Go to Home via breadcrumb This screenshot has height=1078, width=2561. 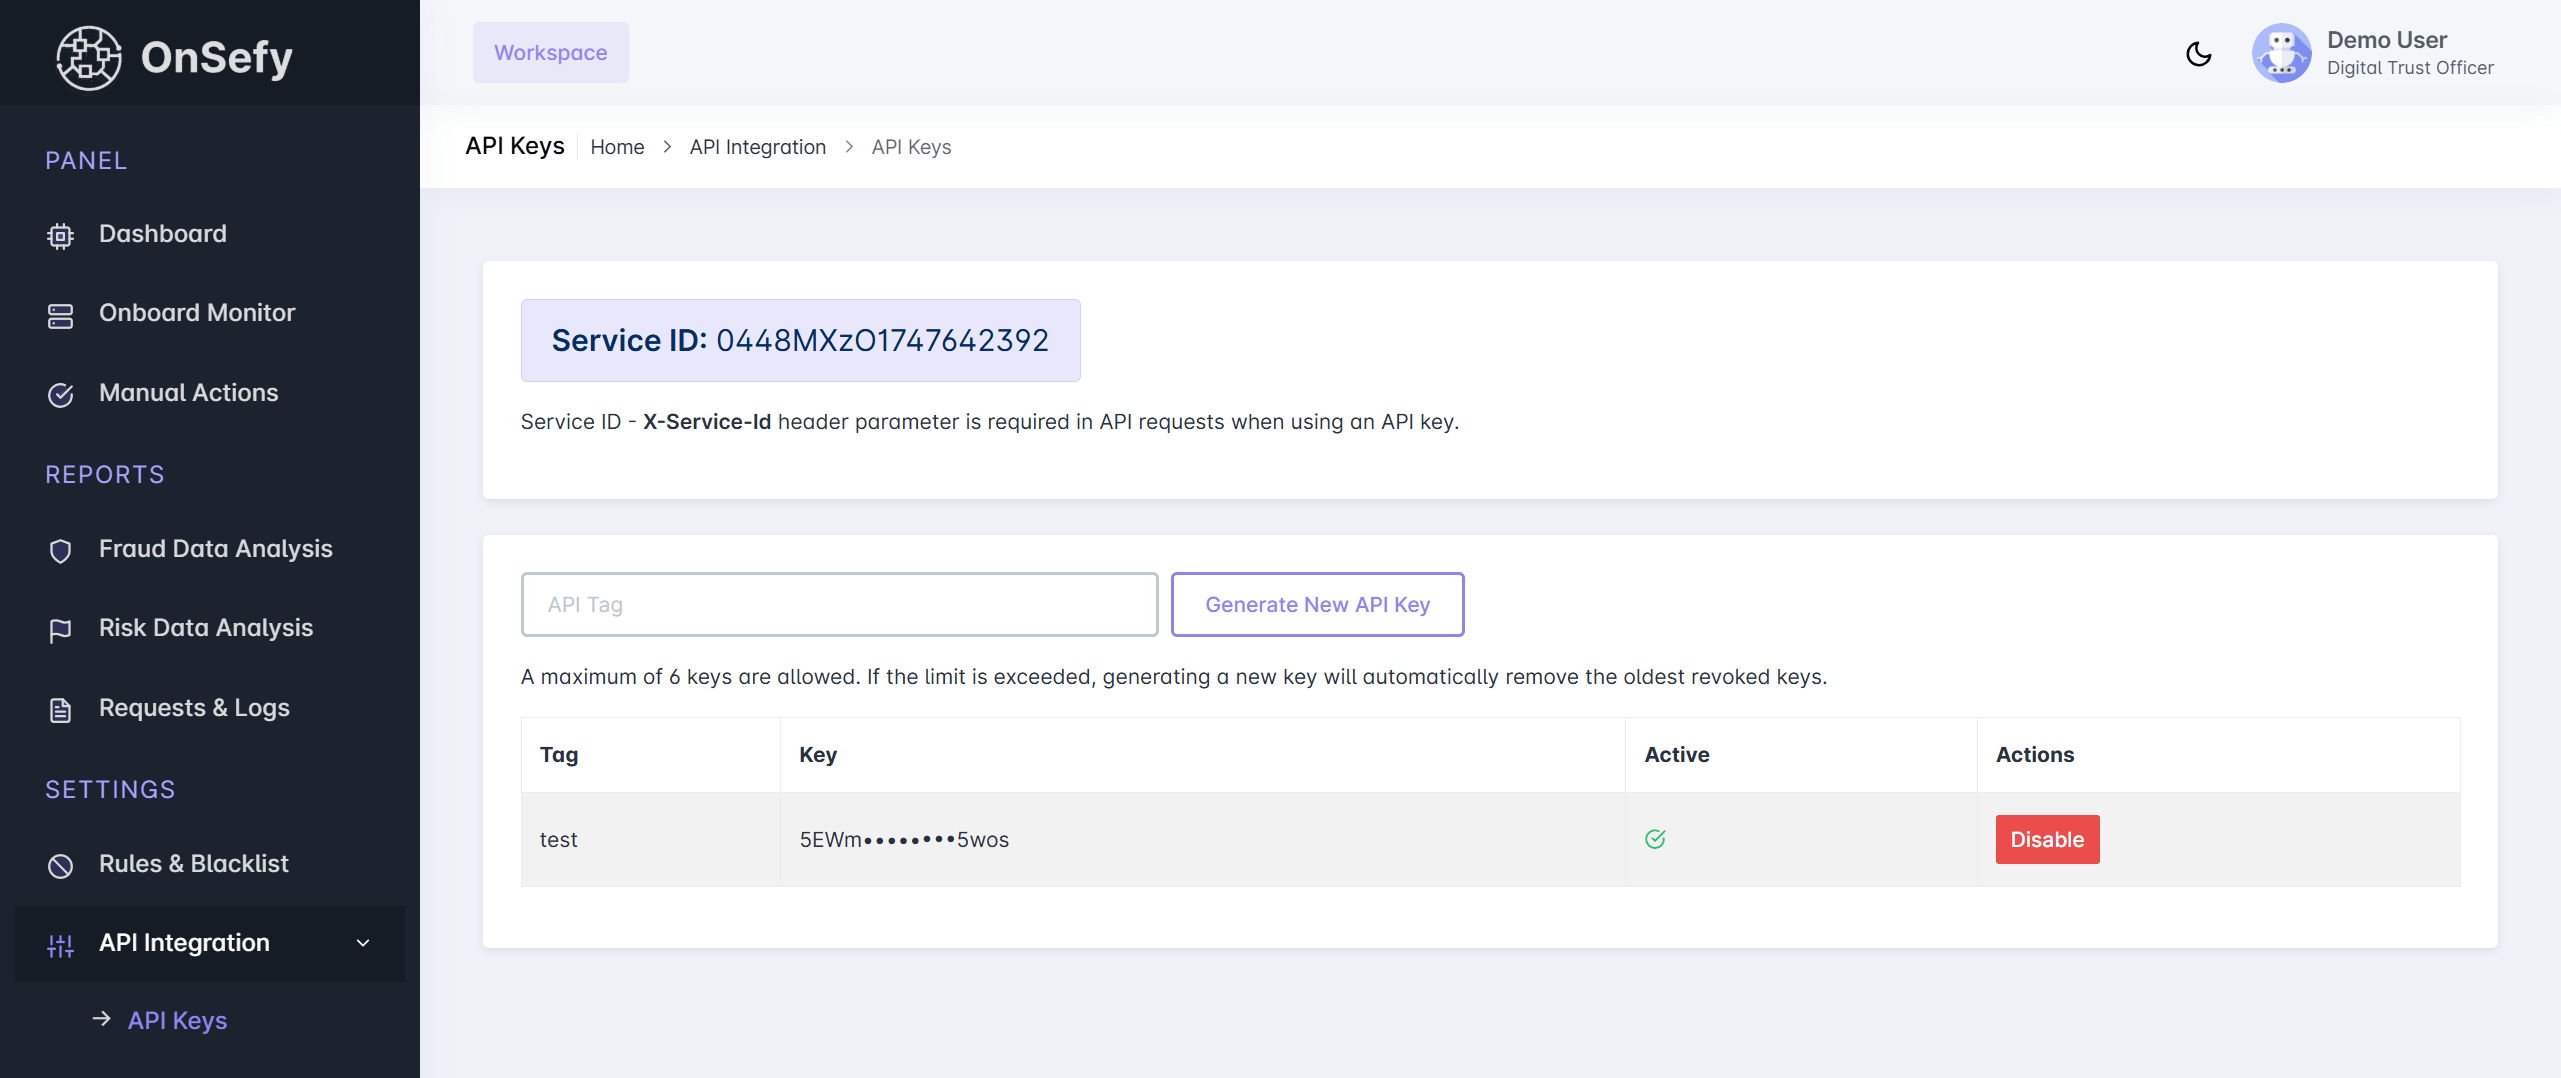point(617,147)
